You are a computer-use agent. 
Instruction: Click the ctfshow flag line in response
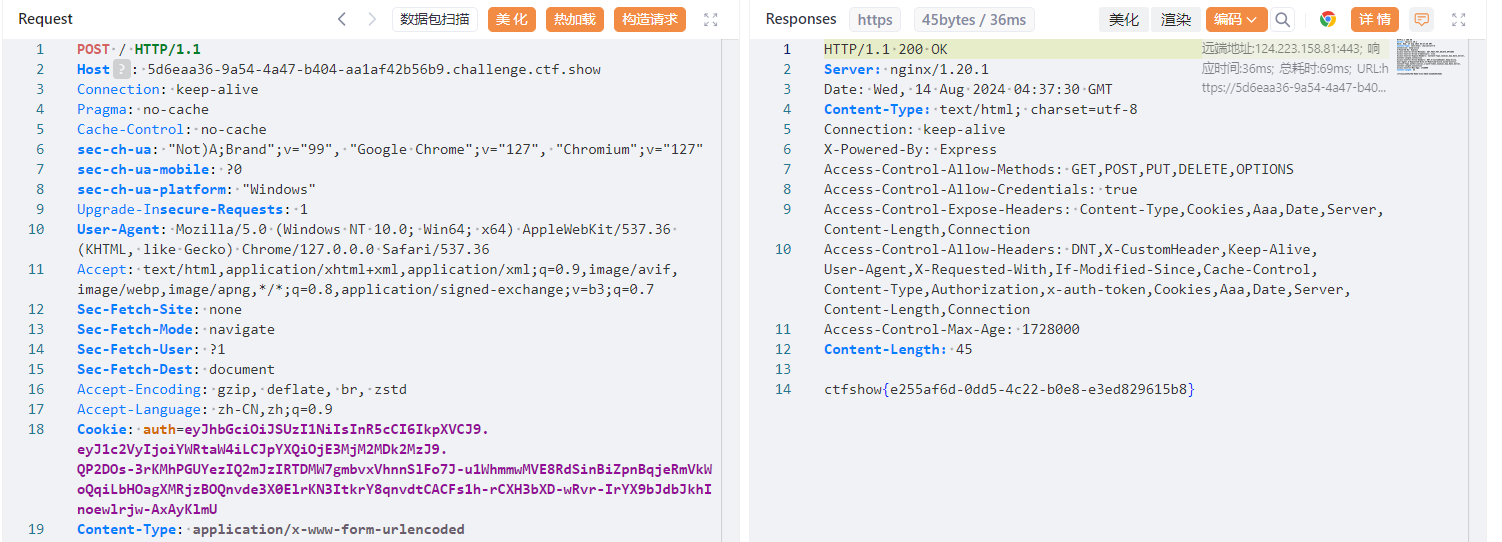pyautogui.click(x=1009, y=389)
